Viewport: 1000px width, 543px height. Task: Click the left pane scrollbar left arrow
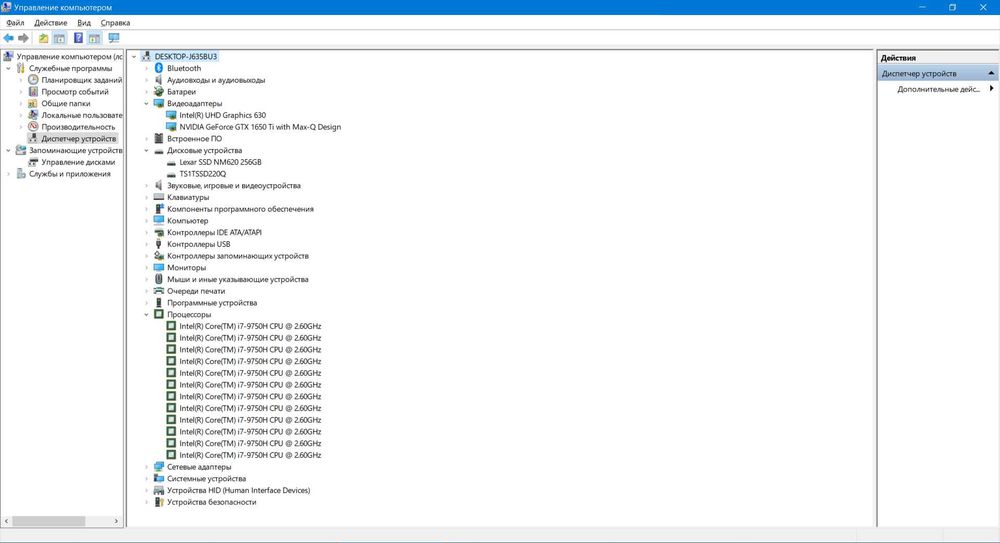point(6,521)
